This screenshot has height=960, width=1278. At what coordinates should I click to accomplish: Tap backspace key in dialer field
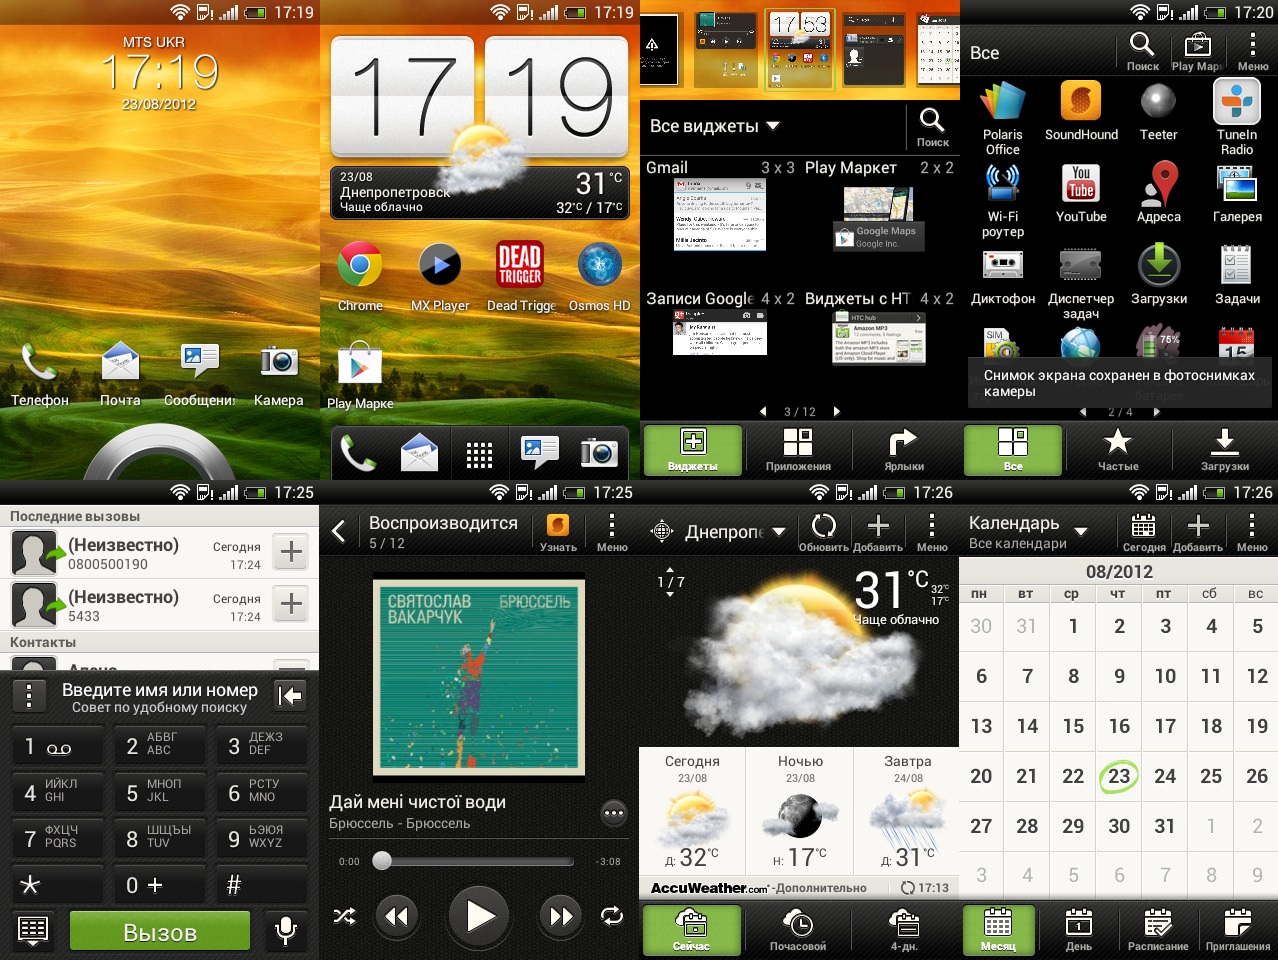[290, 696]
